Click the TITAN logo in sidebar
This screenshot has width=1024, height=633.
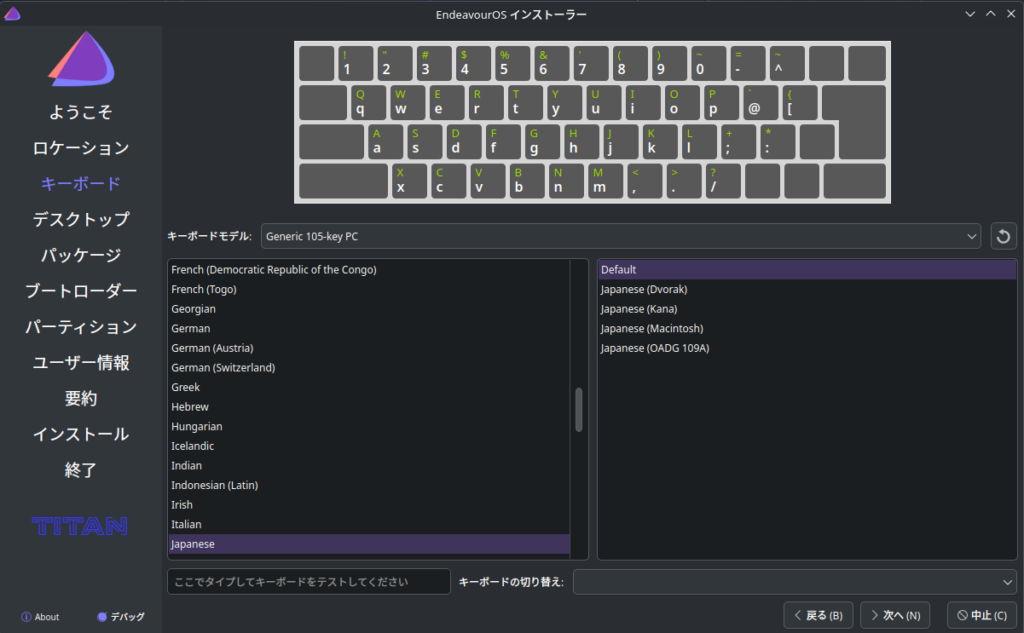tap(80, 526)
